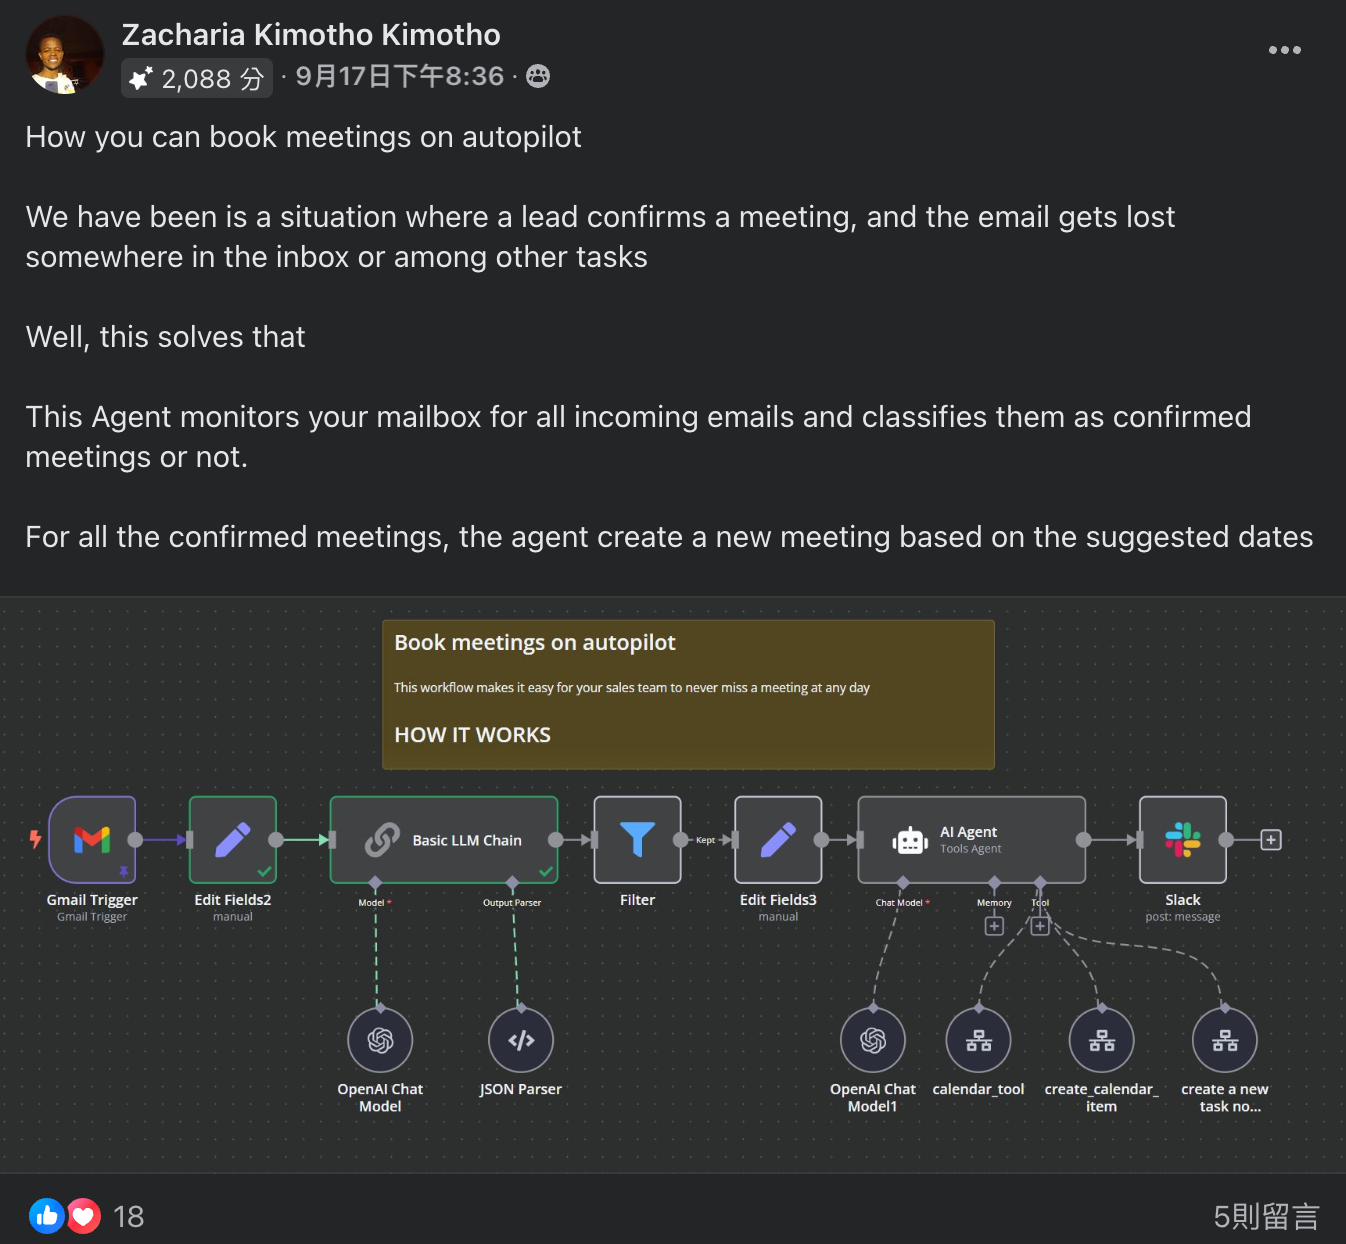
Task: Click the author's profile picture
Action: pos(64,55)
